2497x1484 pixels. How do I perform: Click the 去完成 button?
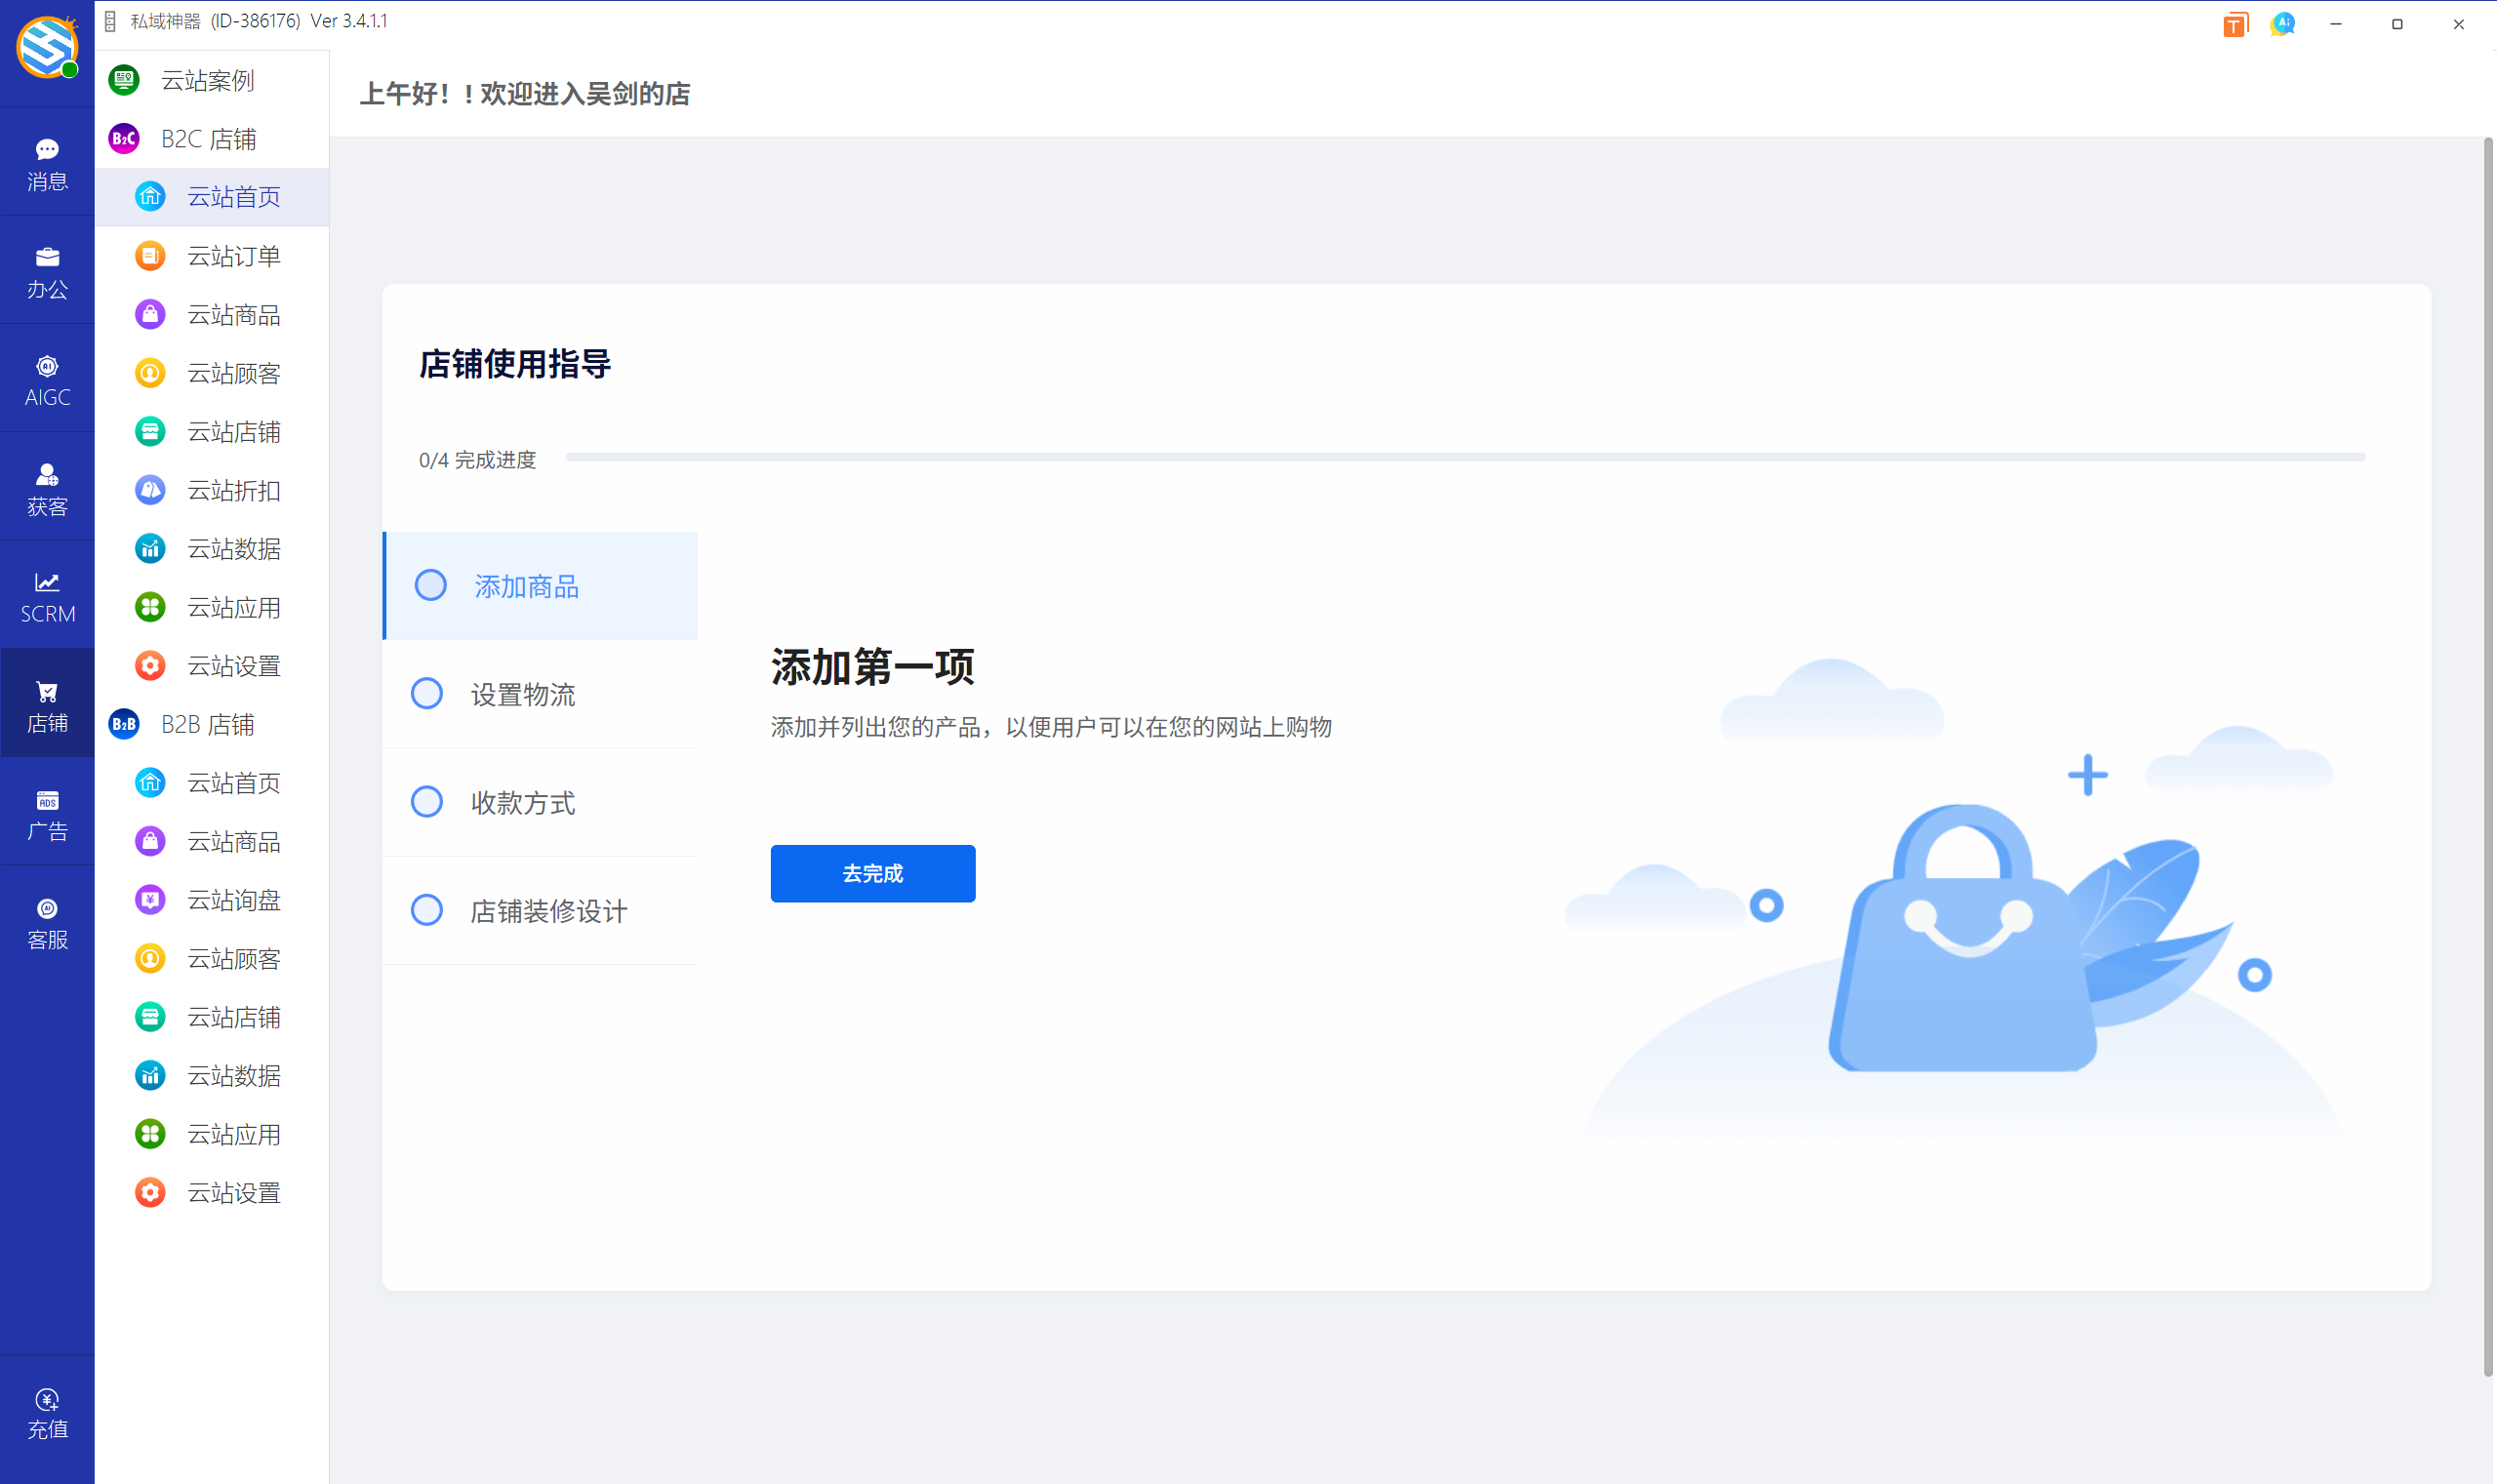[871, 873]
